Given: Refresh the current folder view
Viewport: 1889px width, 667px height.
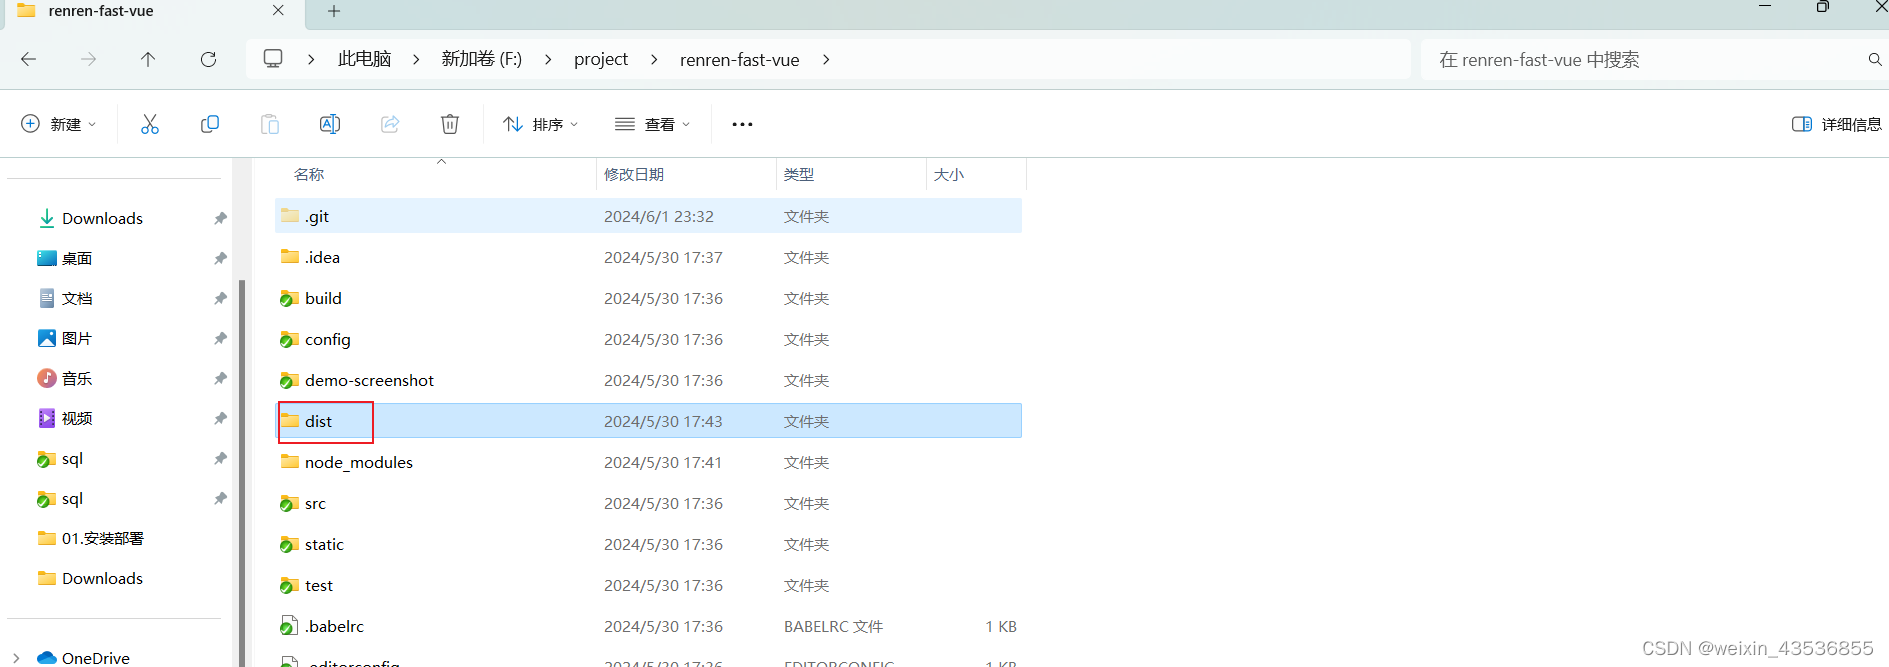Looking at the screenshot, I should [208, 60].
